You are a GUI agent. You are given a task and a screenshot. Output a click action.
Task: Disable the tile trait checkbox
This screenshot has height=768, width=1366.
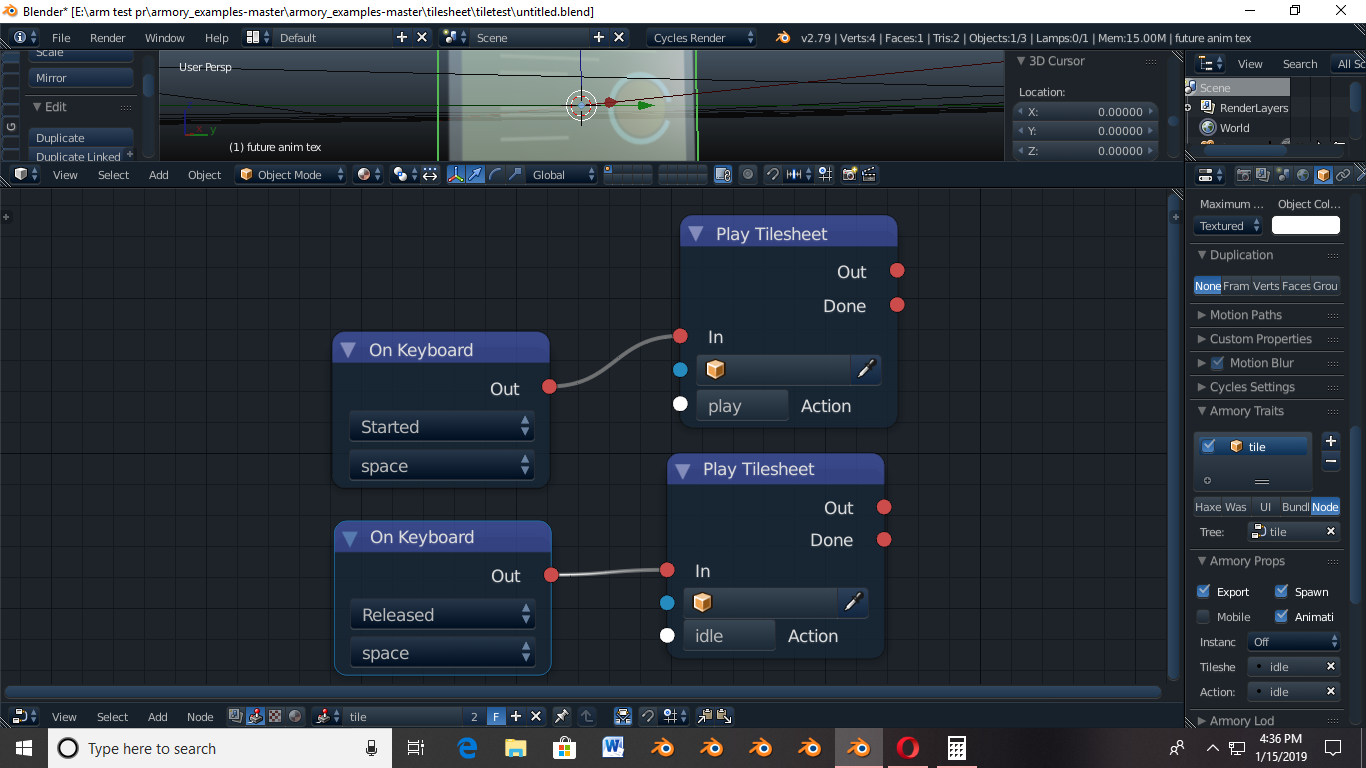(x=1209, y=446)
